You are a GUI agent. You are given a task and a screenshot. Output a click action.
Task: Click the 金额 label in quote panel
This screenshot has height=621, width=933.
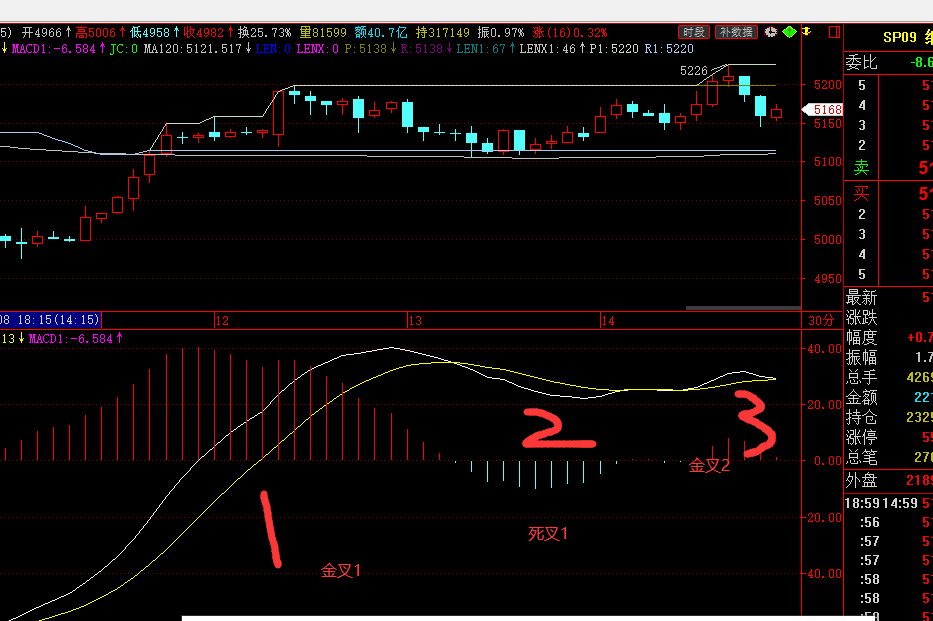pos(861,397)
